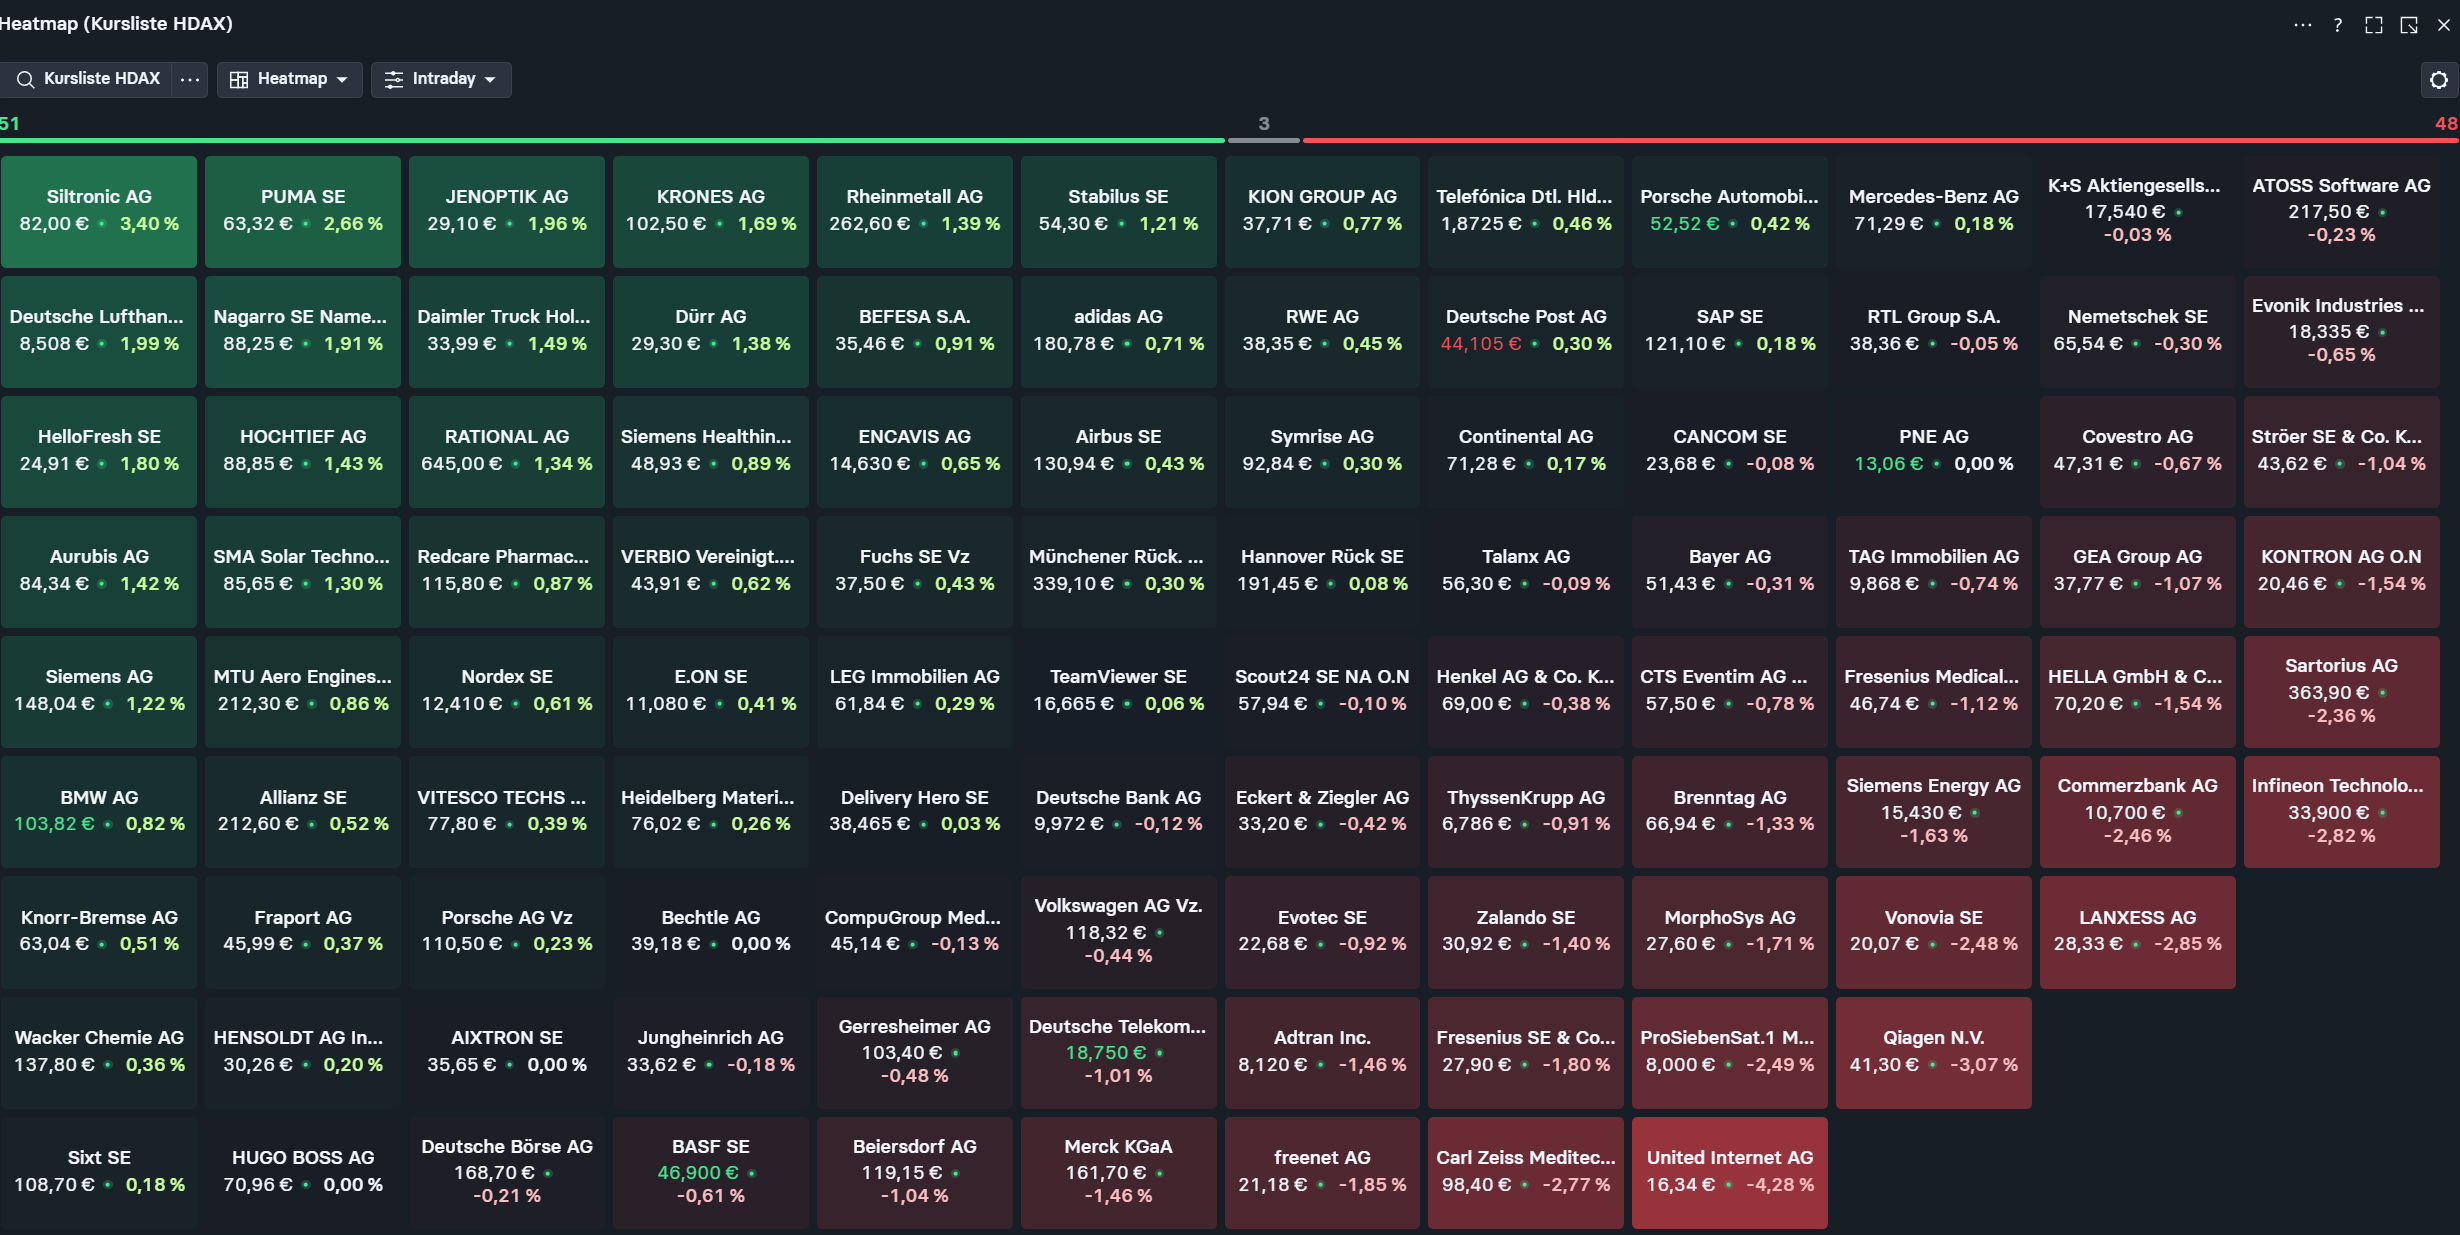
Task: Open the Heatmap view dropdown
Action: [290, 79]
